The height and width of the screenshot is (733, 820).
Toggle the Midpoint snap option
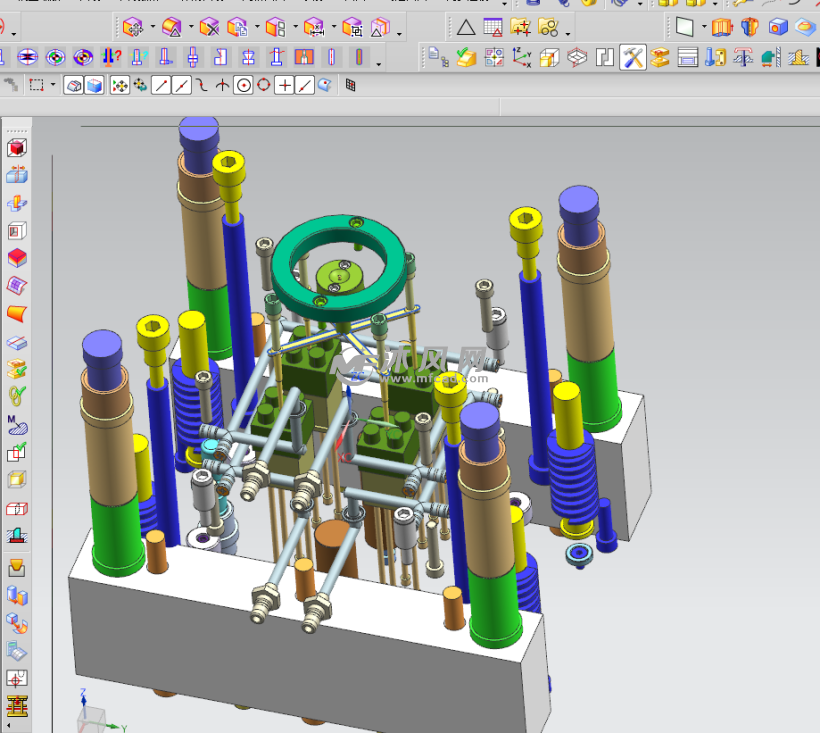pyautogui.click(x=181, y=86)
